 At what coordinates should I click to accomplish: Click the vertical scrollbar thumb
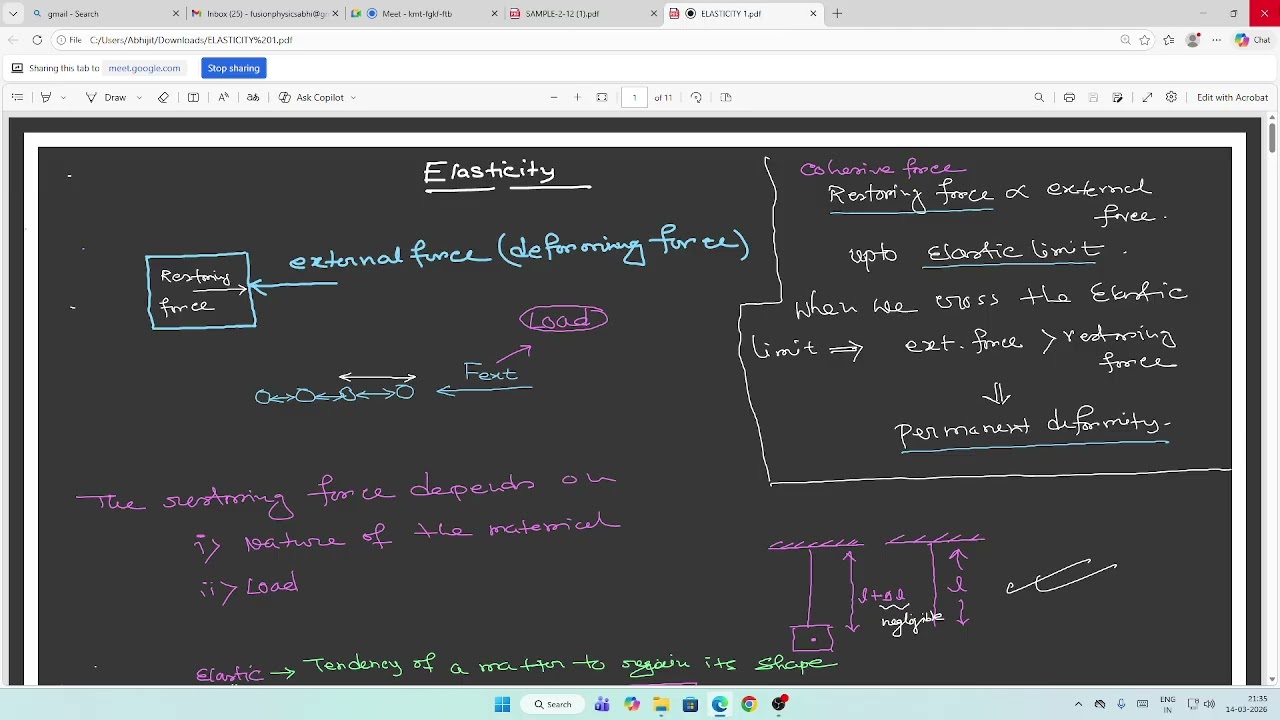[1271, 137]
